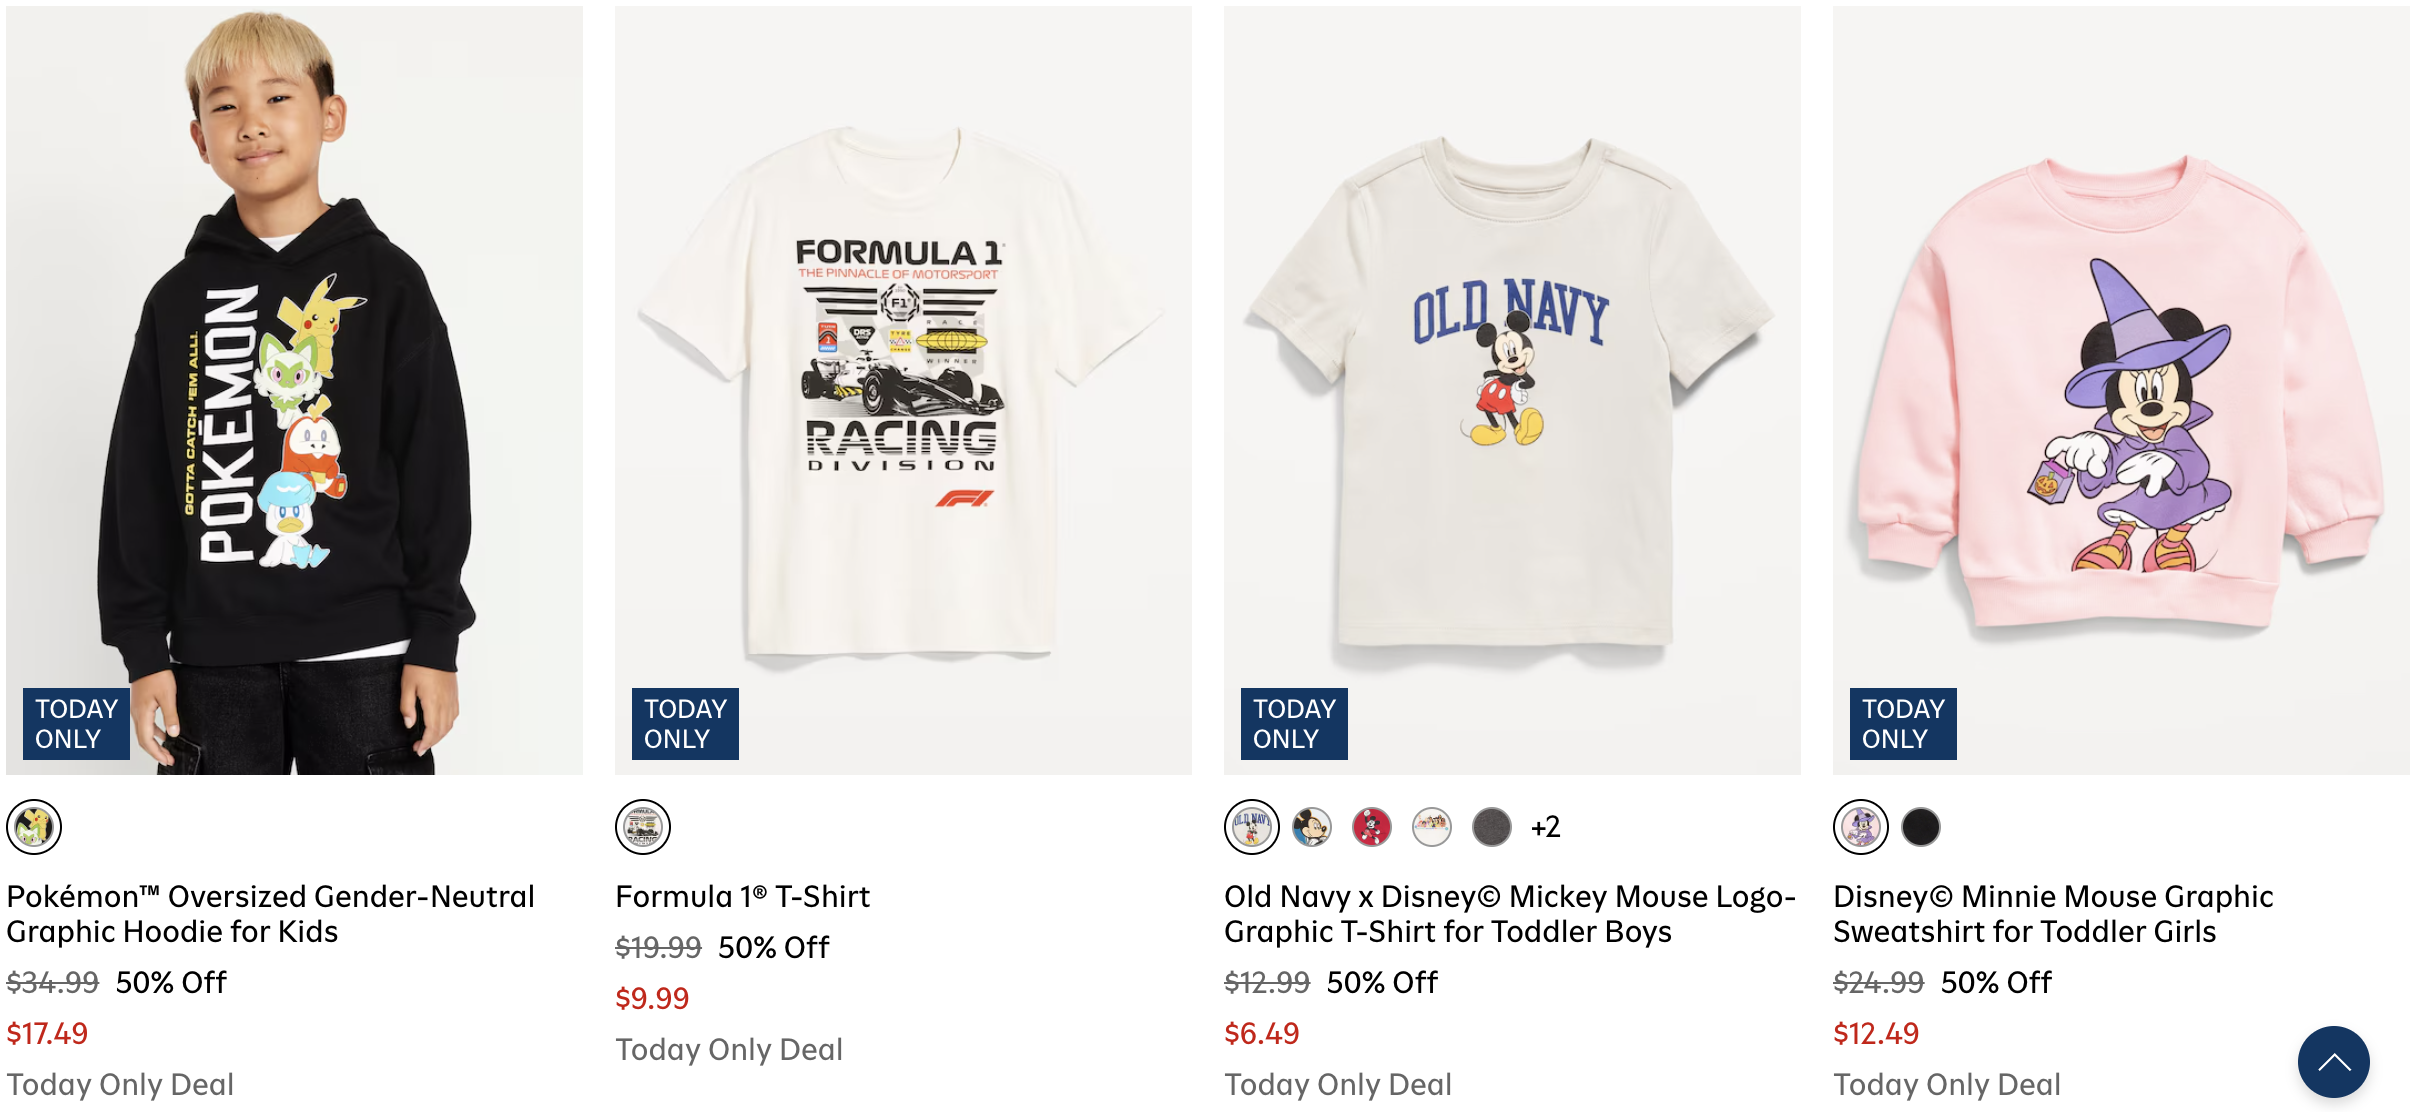
Task: Select the Formula 1 shirt color swatch
Action: pyautogui.click(x=643, y=827)
